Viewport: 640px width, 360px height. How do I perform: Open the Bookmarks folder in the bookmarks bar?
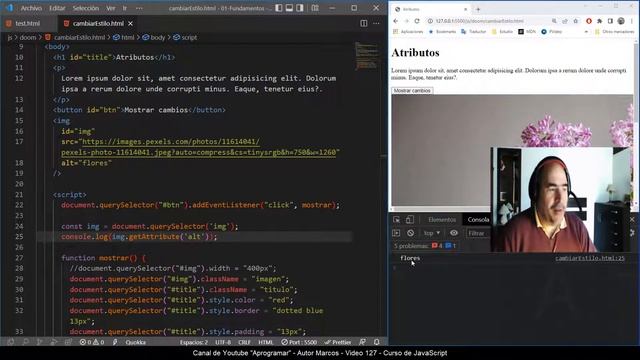click(442, 31)
